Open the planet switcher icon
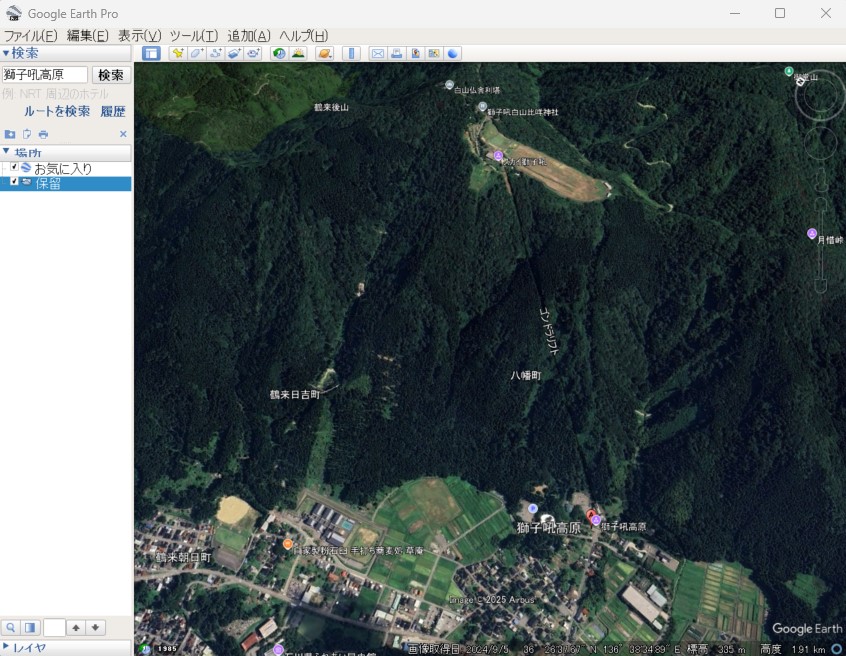The width and height of the screenshot is (846, 656). pyautogui.click(x=325, y=53)
